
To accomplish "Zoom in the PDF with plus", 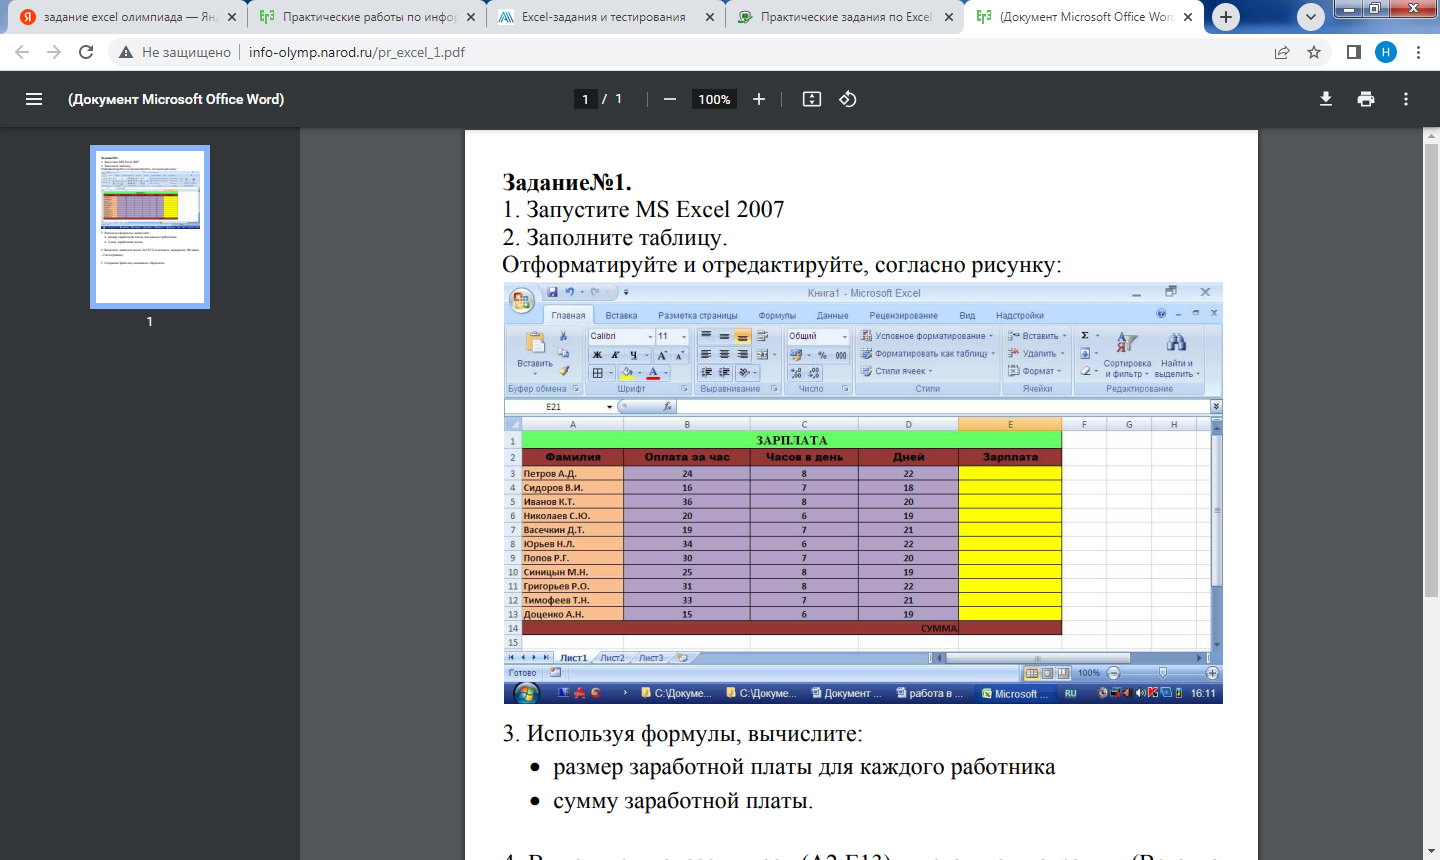I will 759,99.
